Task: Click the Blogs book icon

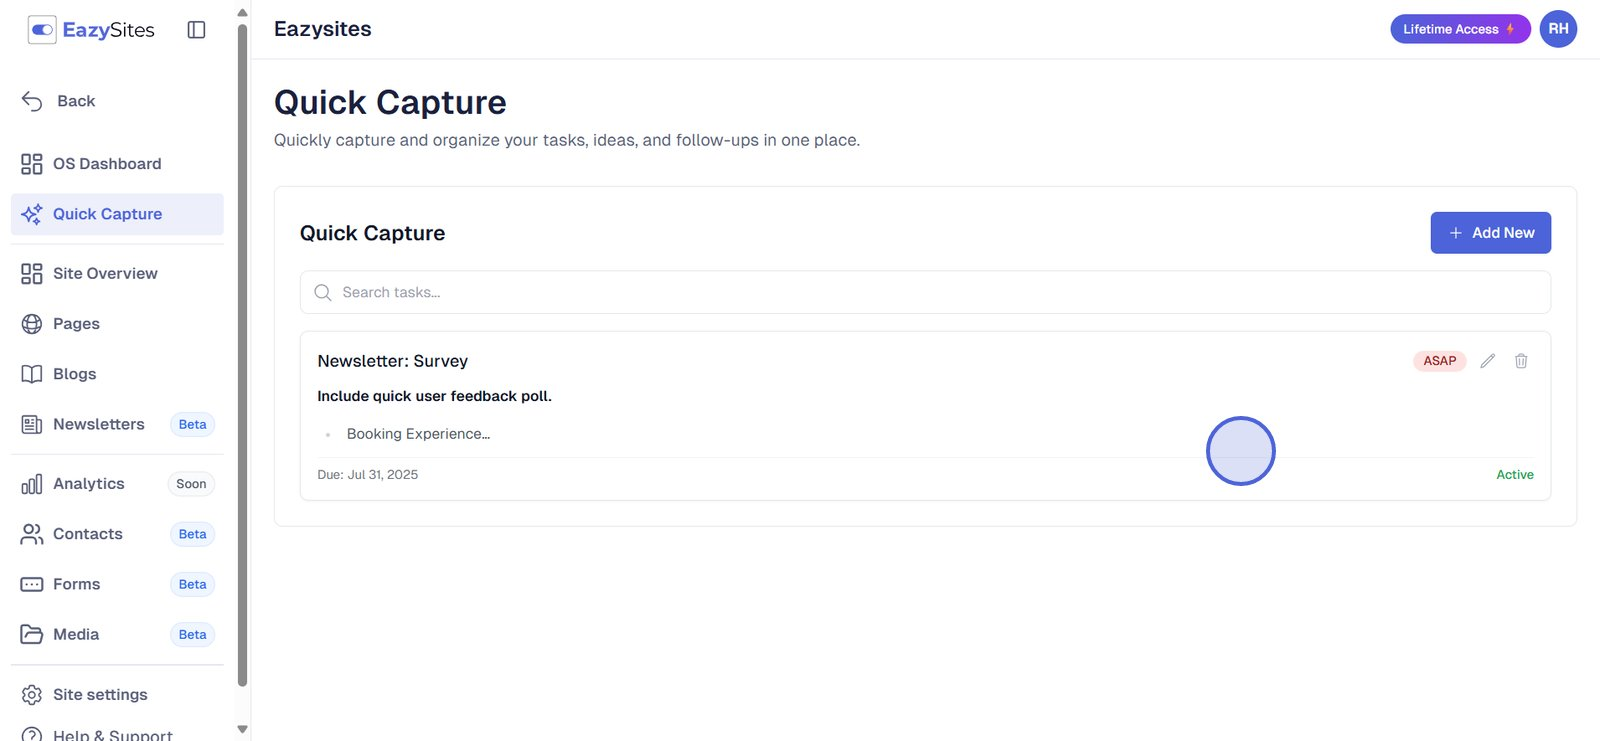Action: coord(32,374)
